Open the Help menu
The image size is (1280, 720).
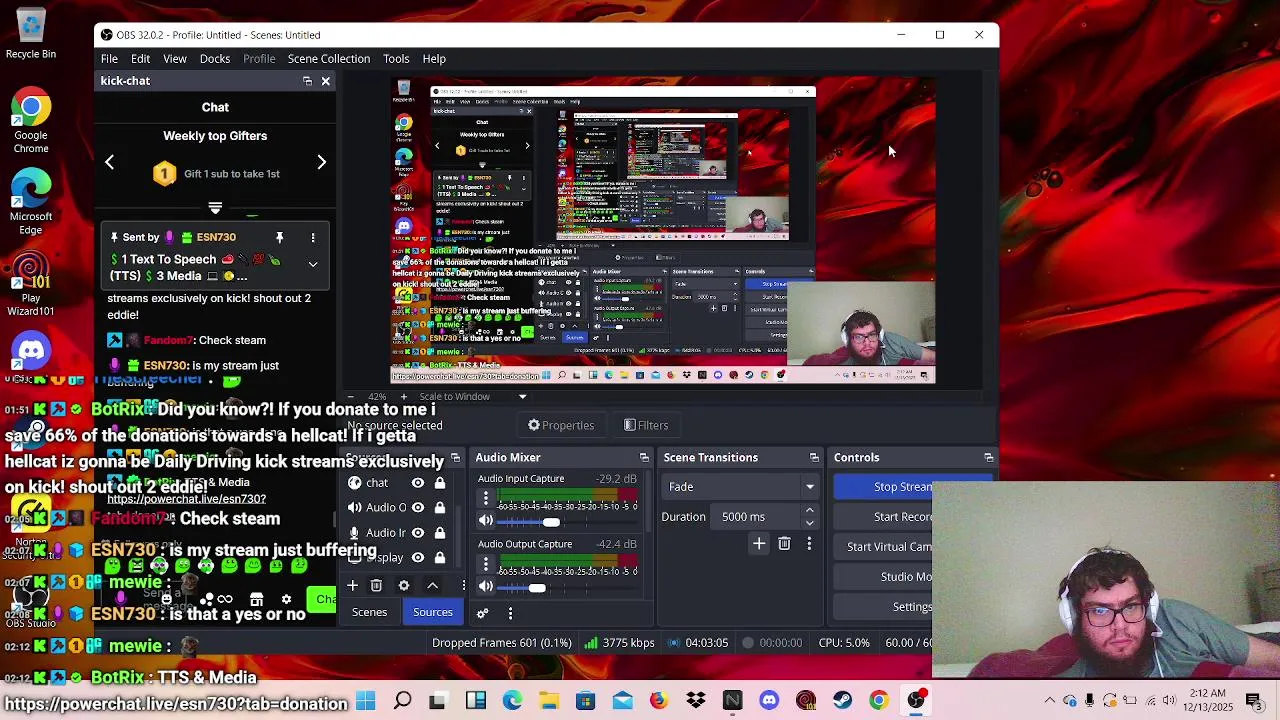[x=434, y=58]
